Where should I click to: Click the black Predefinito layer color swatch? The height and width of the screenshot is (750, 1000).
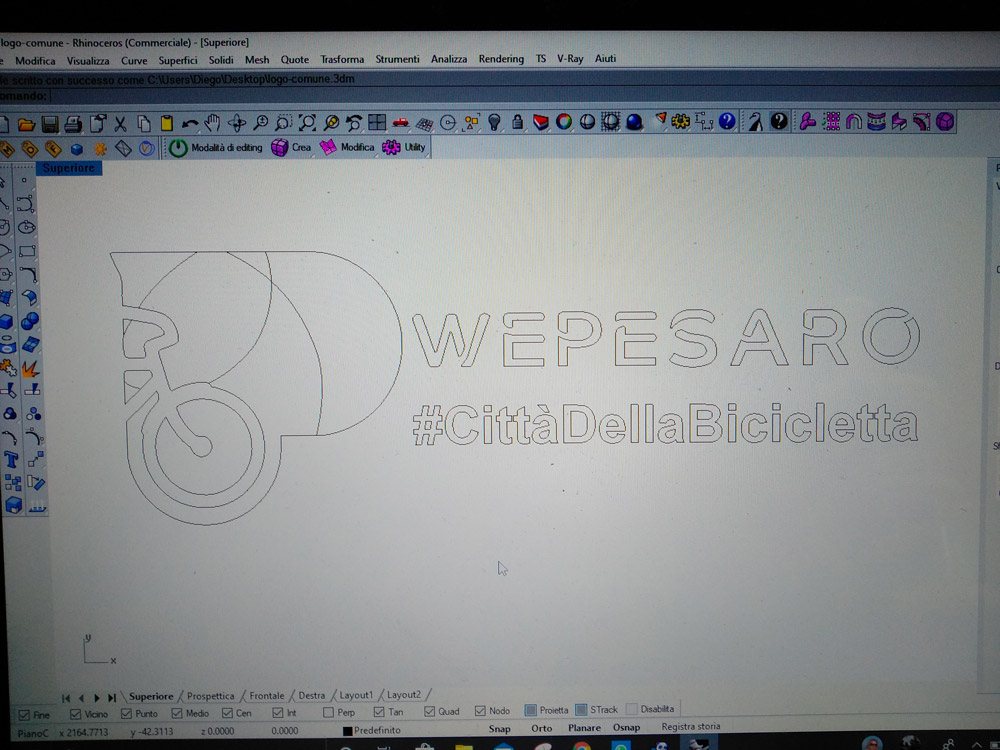tap(348, 731)
